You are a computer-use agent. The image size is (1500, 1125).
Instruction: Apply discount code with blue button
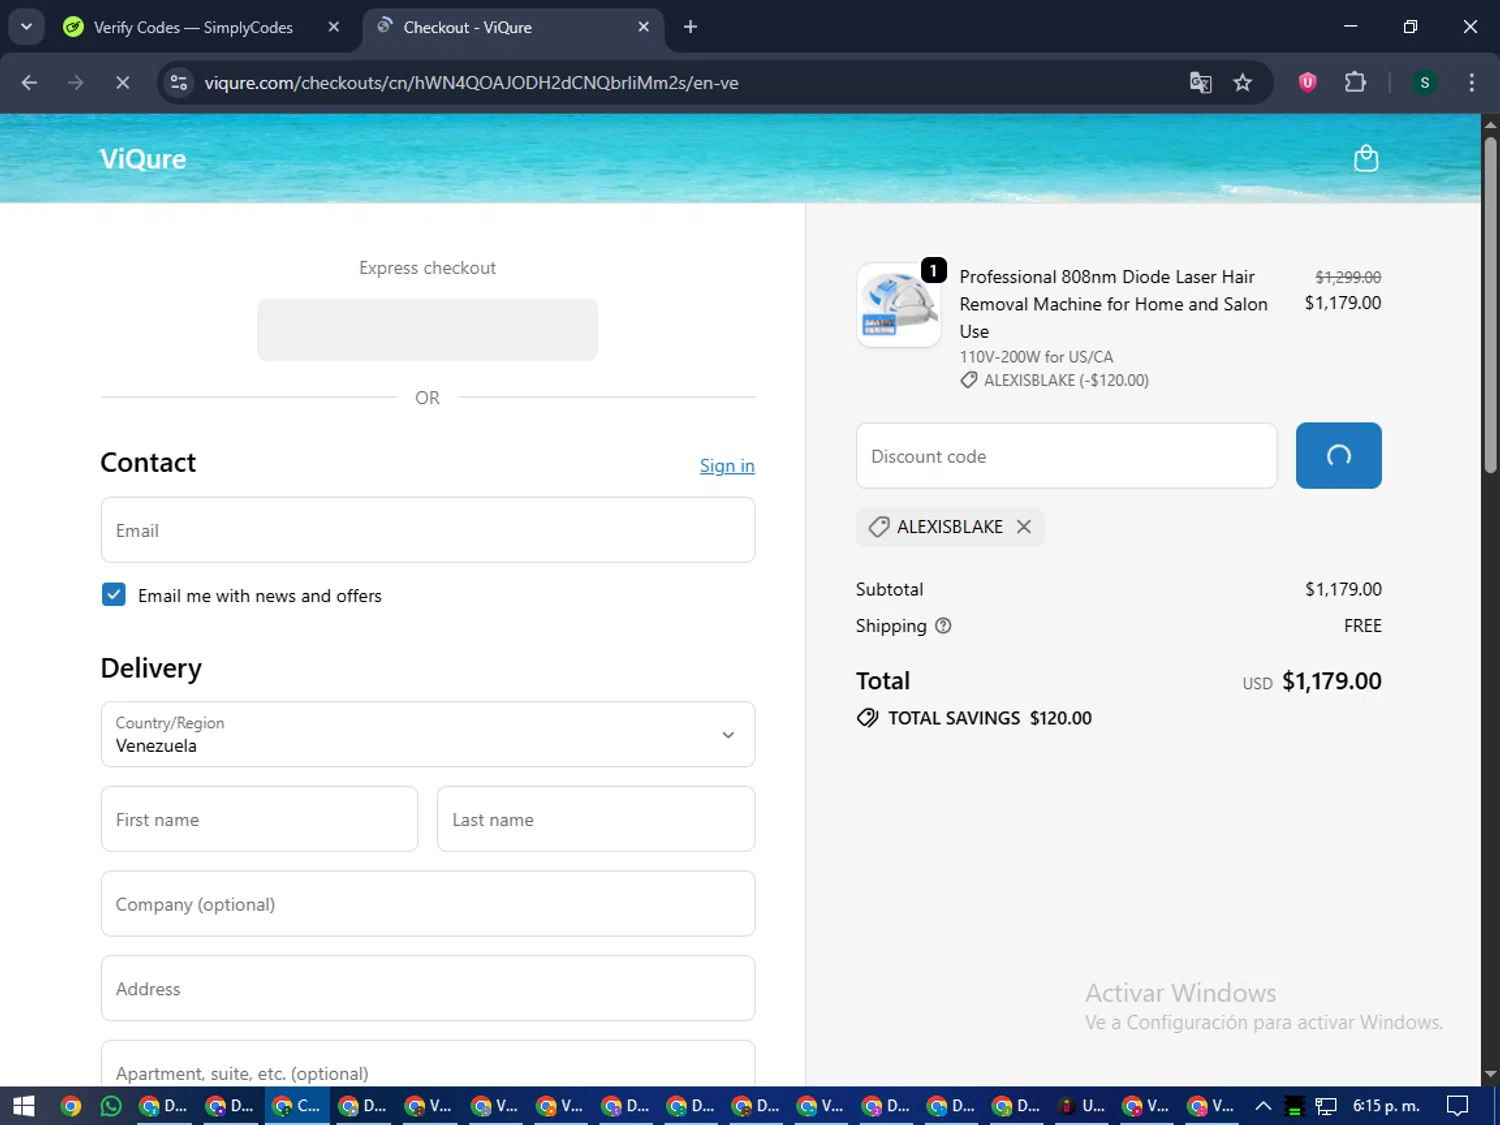click(1338, 456)
